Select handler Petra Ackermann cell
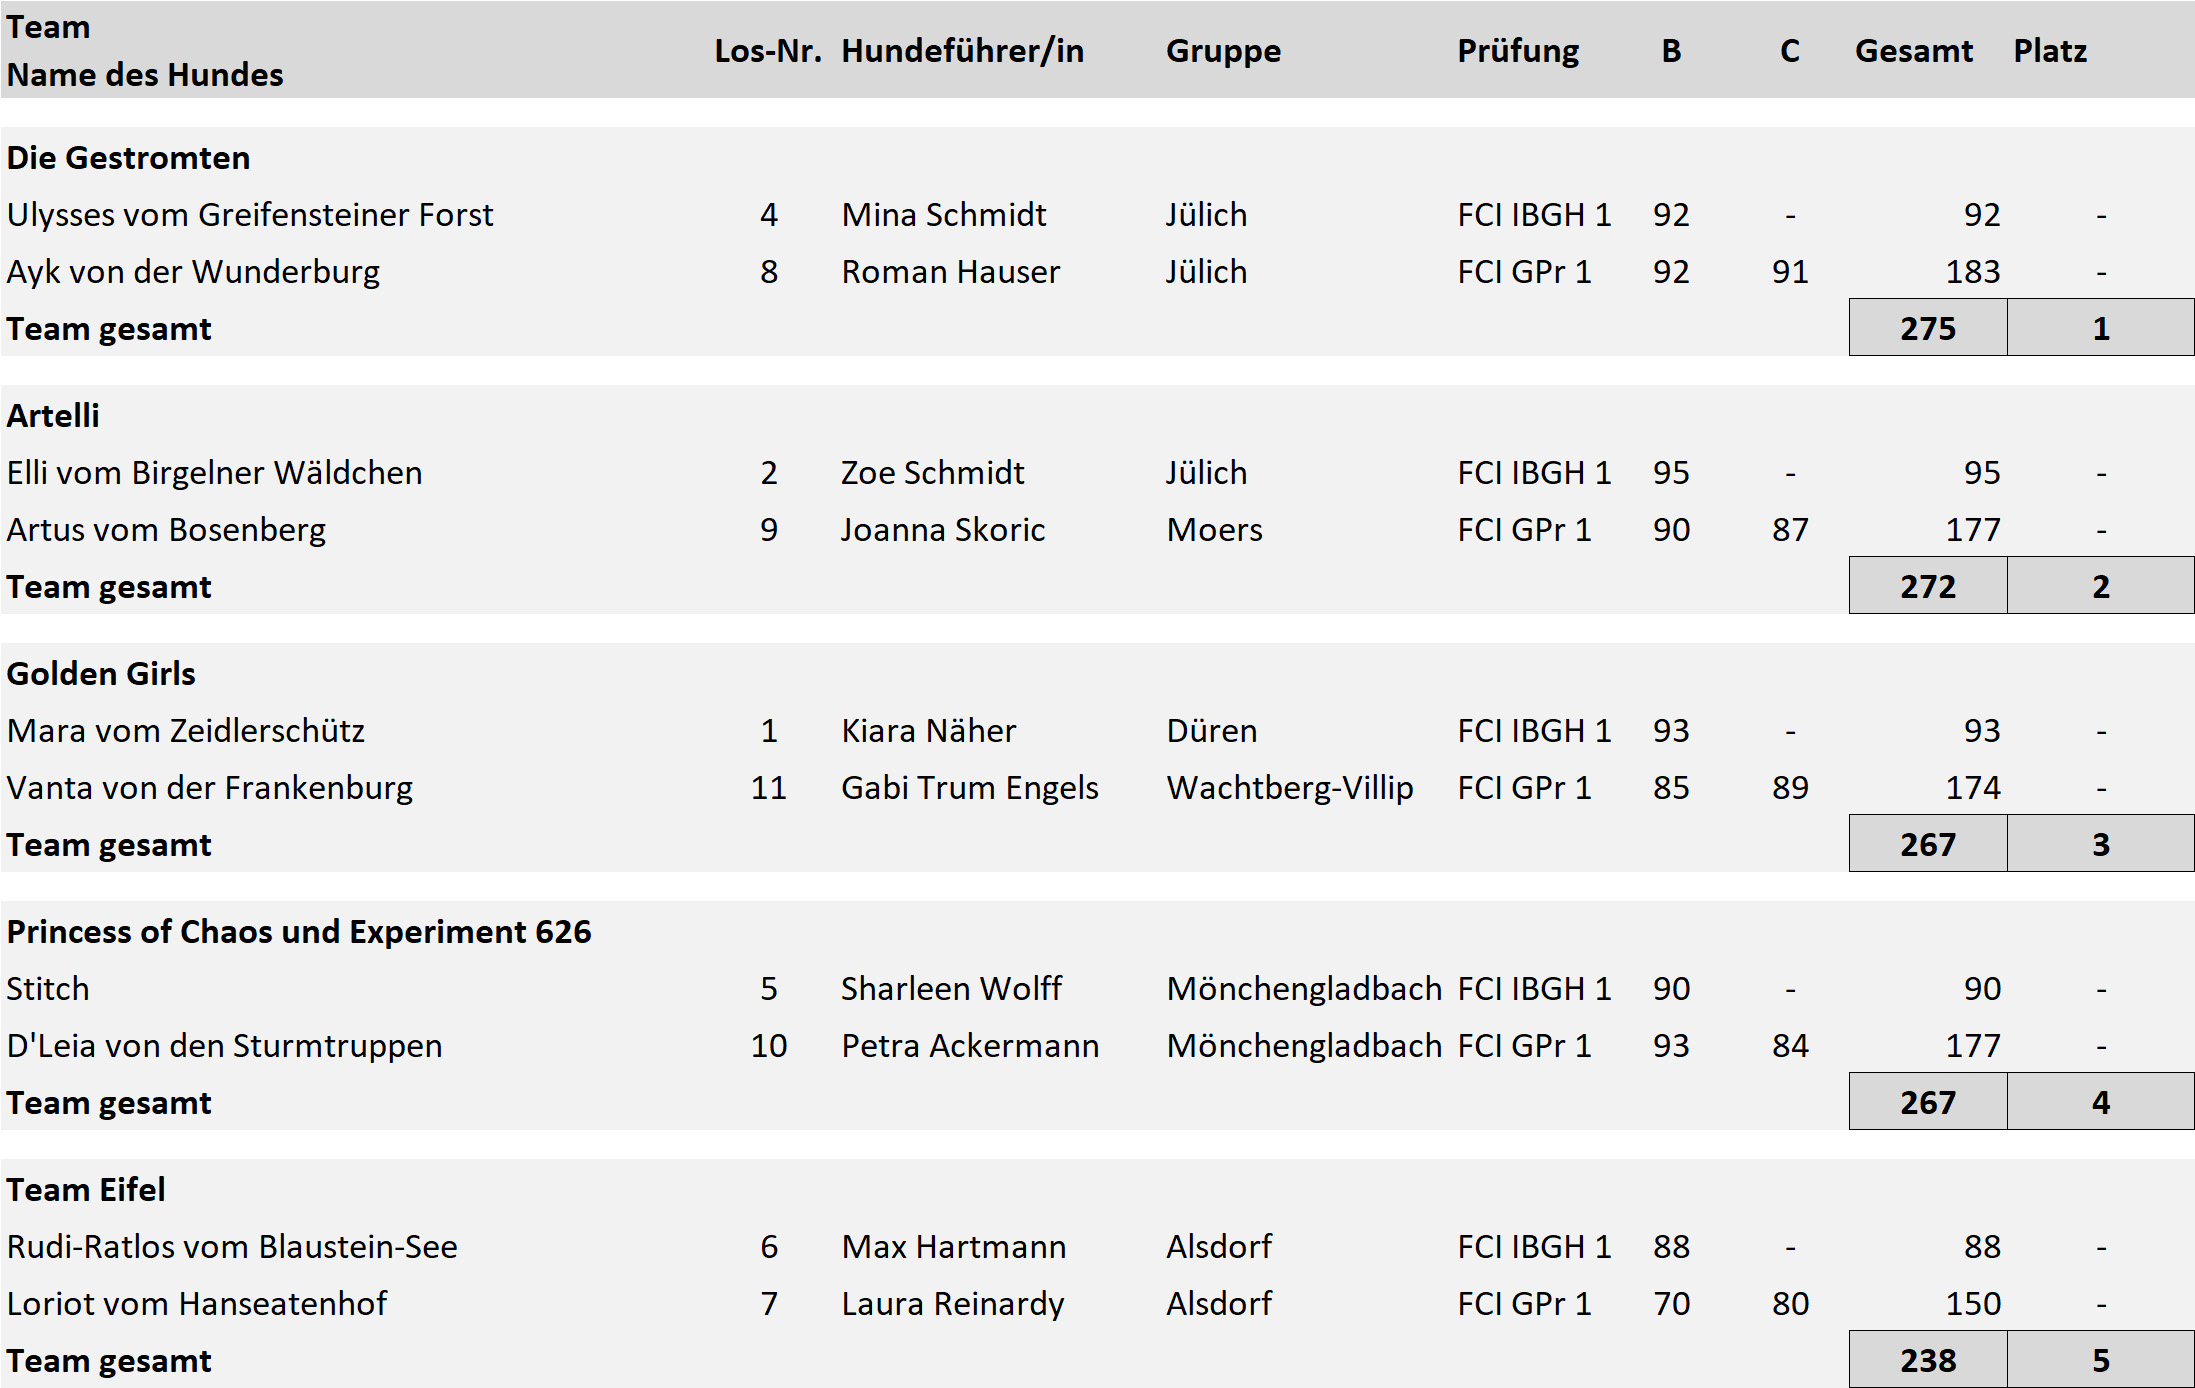 [970, 1046]
